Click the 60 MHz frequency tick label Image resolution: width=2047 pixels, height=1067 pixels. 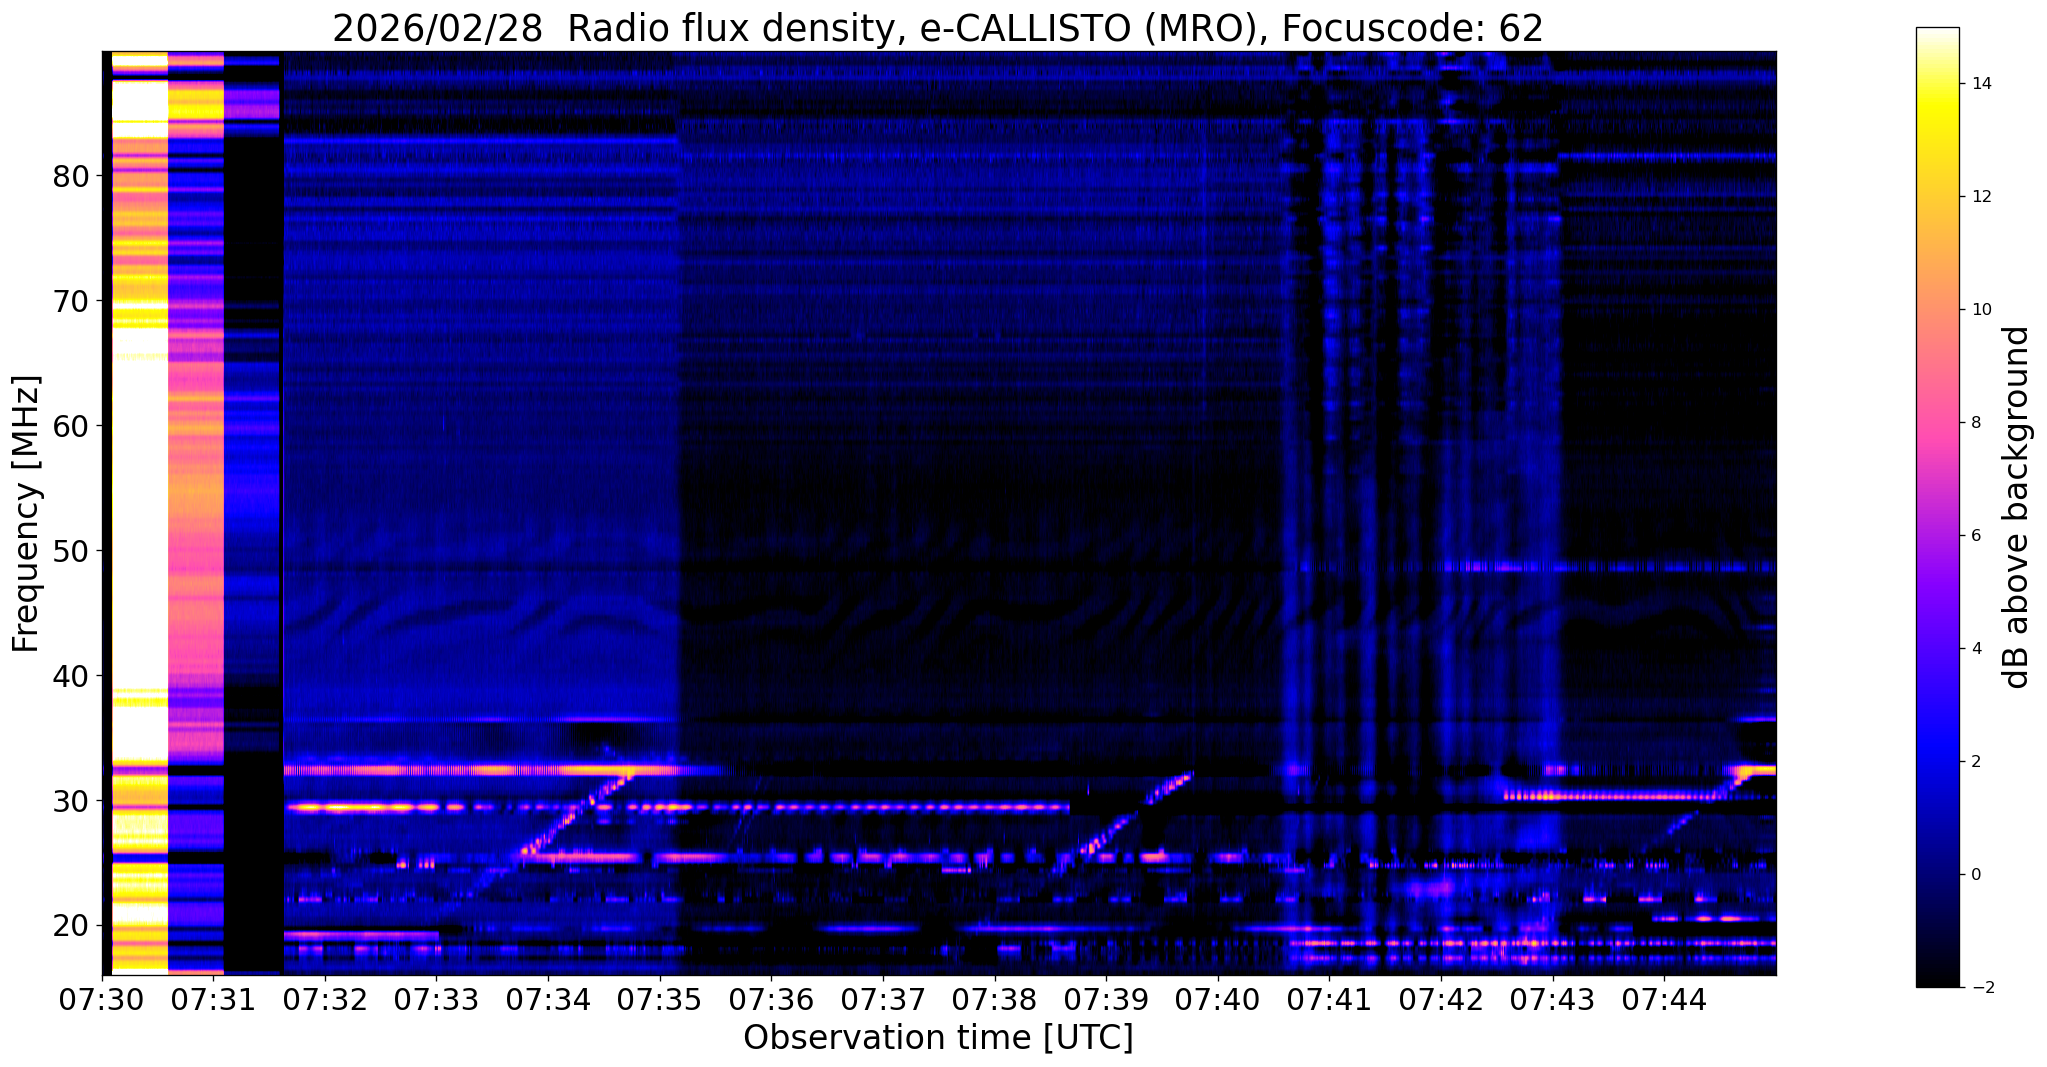tap(70, 427)
